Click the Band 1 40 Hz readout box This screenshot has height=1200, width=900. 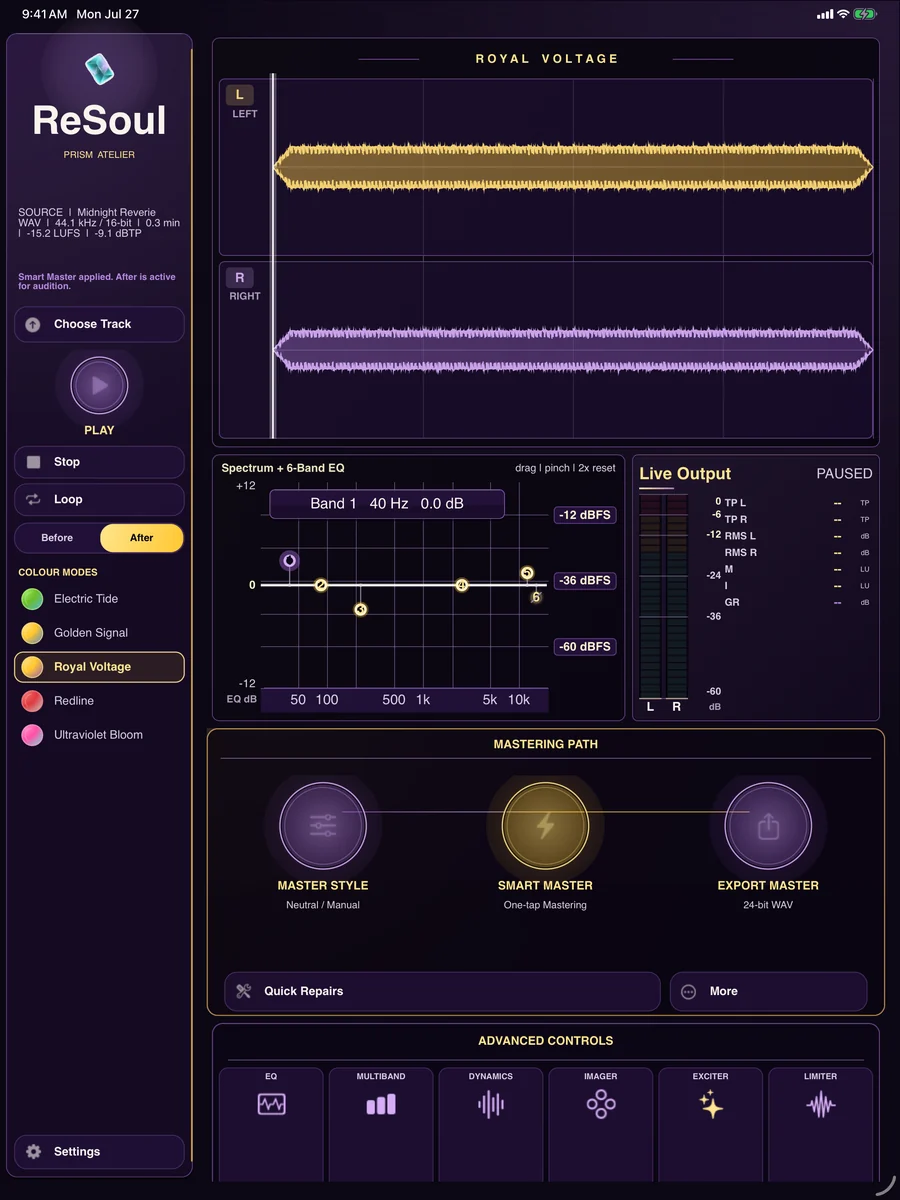point(387,504)
